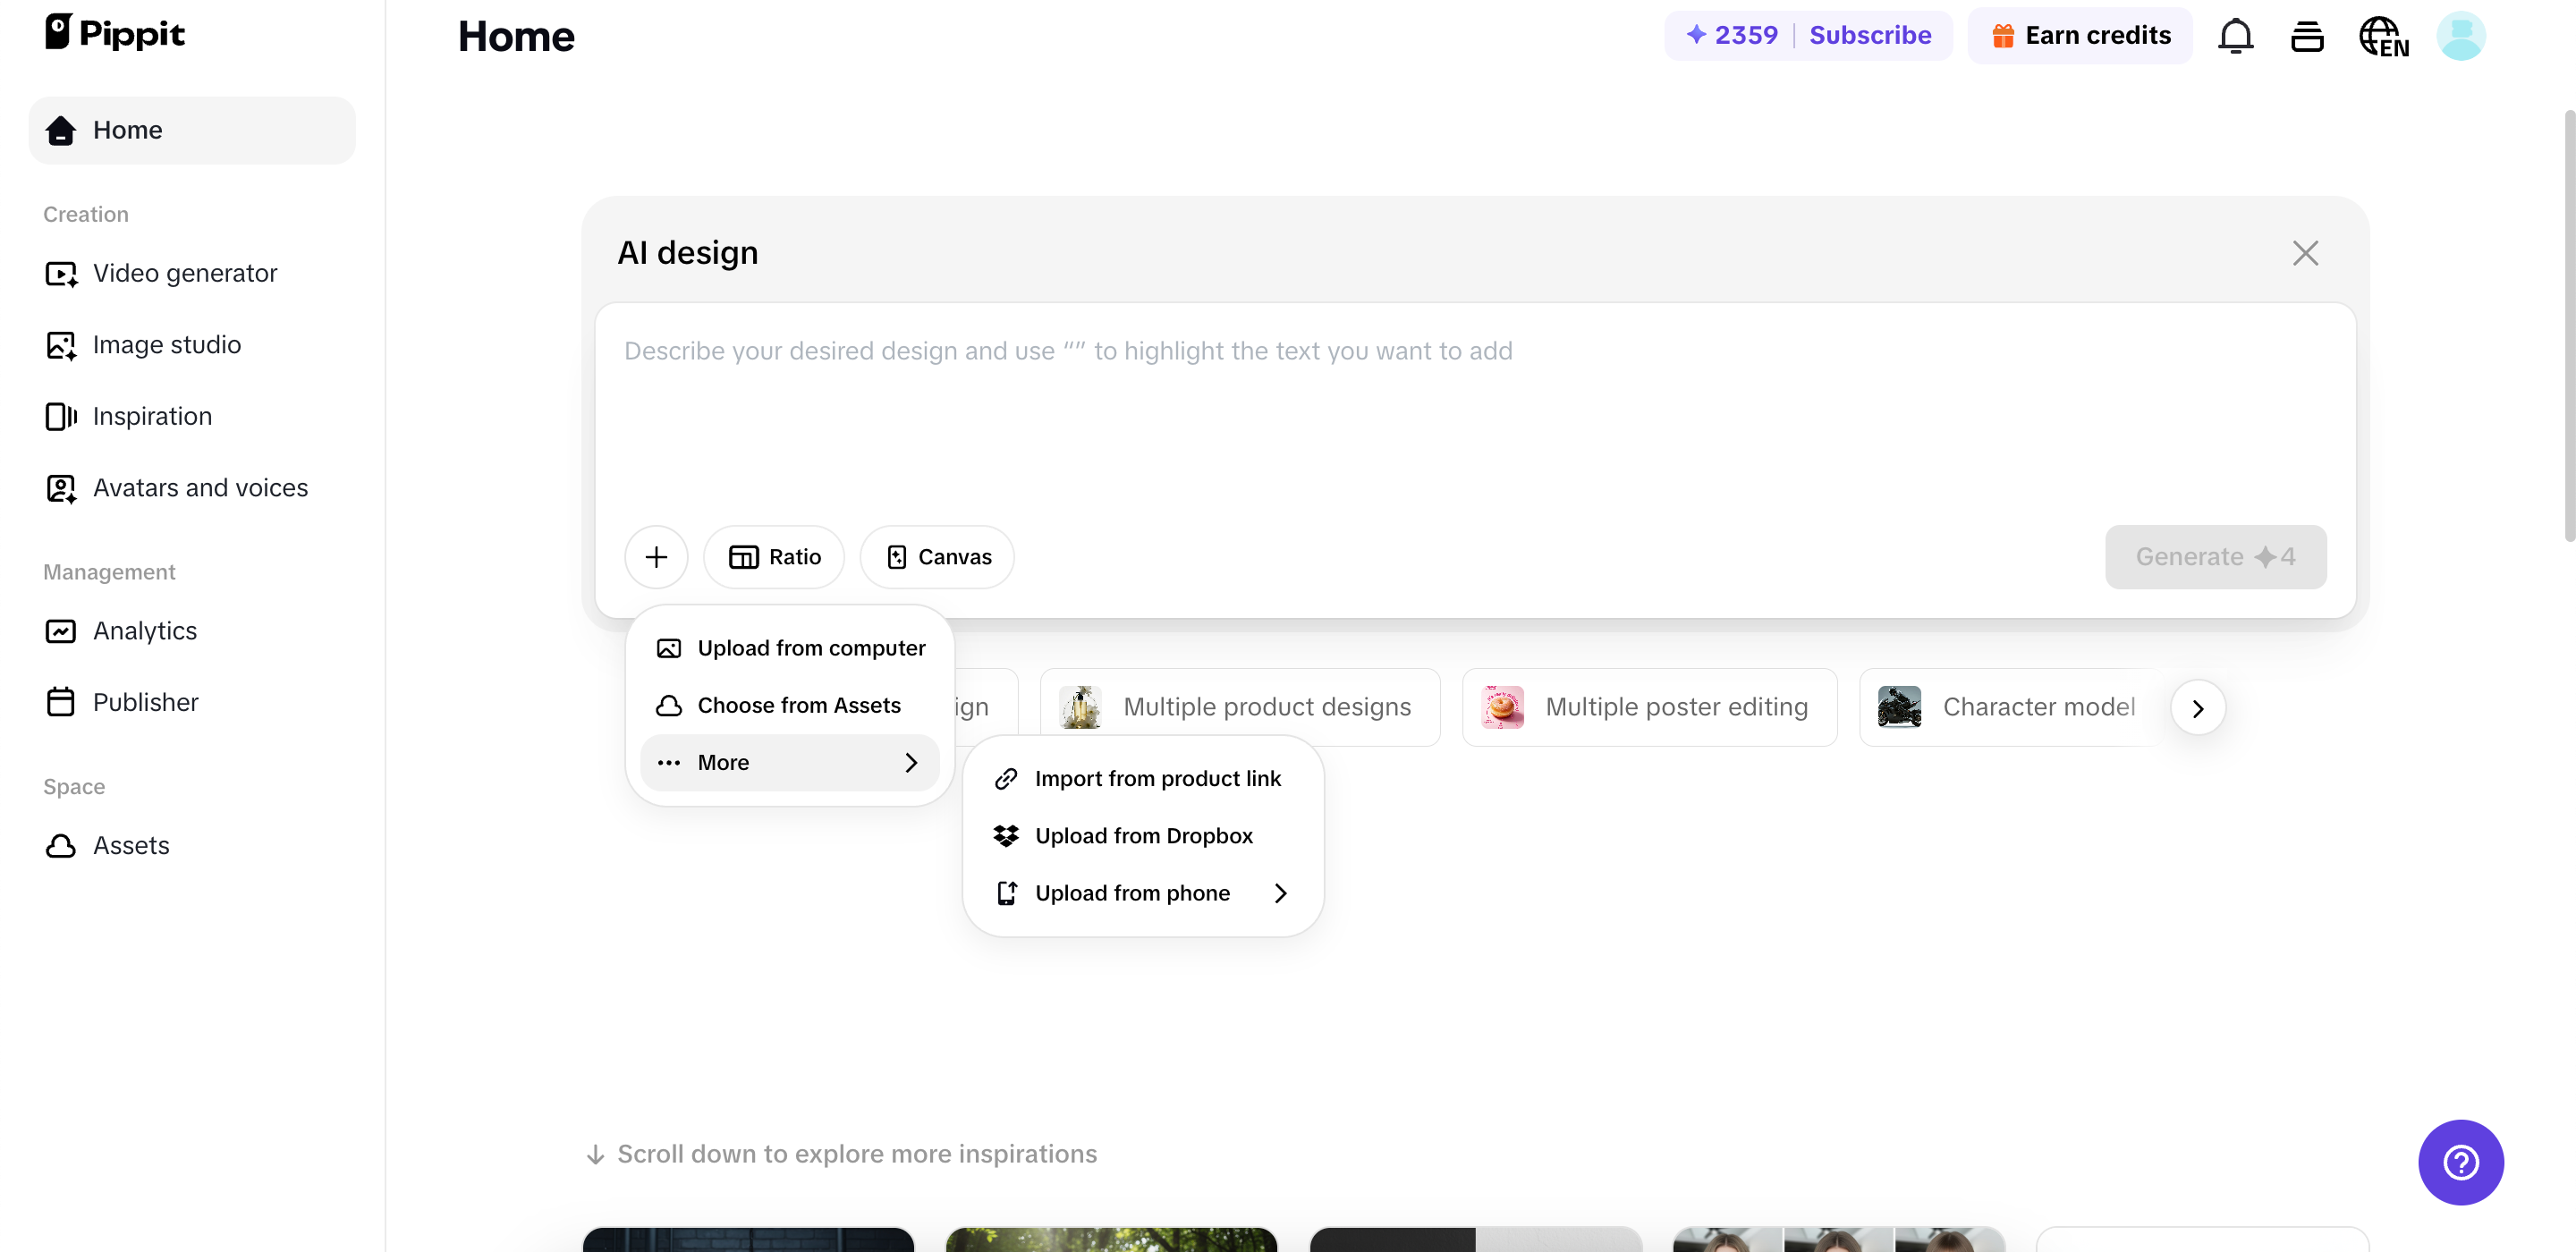Select Upload from computer

coord(789,648)
